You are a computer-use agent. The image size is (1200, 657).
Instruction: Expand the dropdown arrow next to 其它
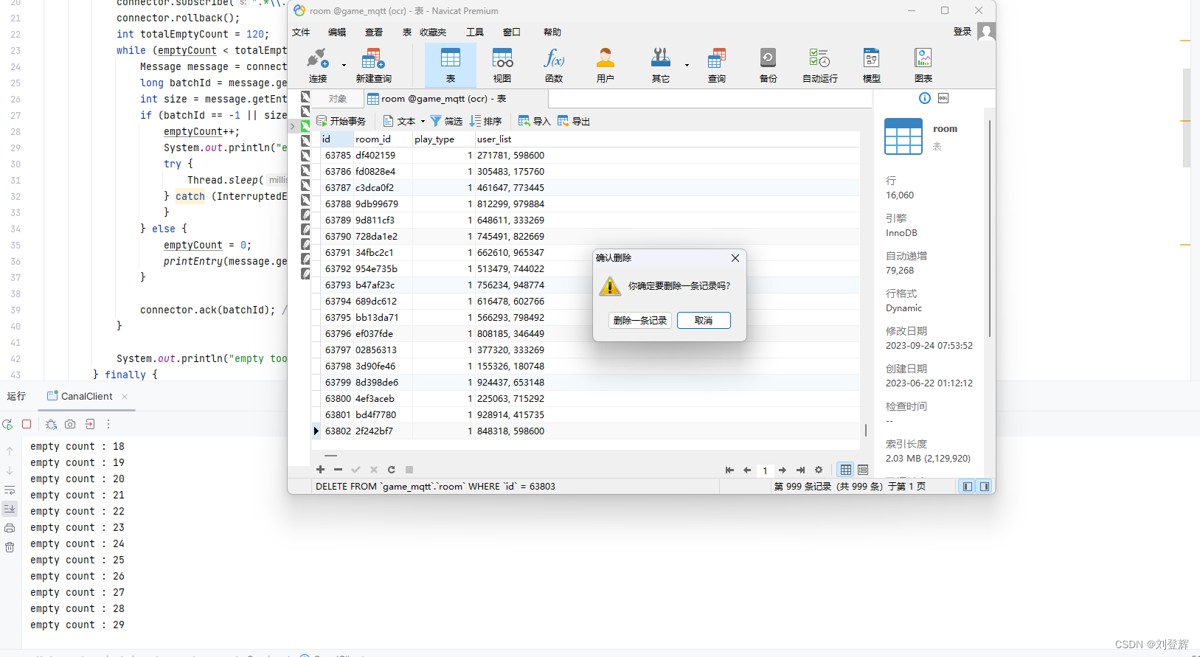[x=687, y=66]
